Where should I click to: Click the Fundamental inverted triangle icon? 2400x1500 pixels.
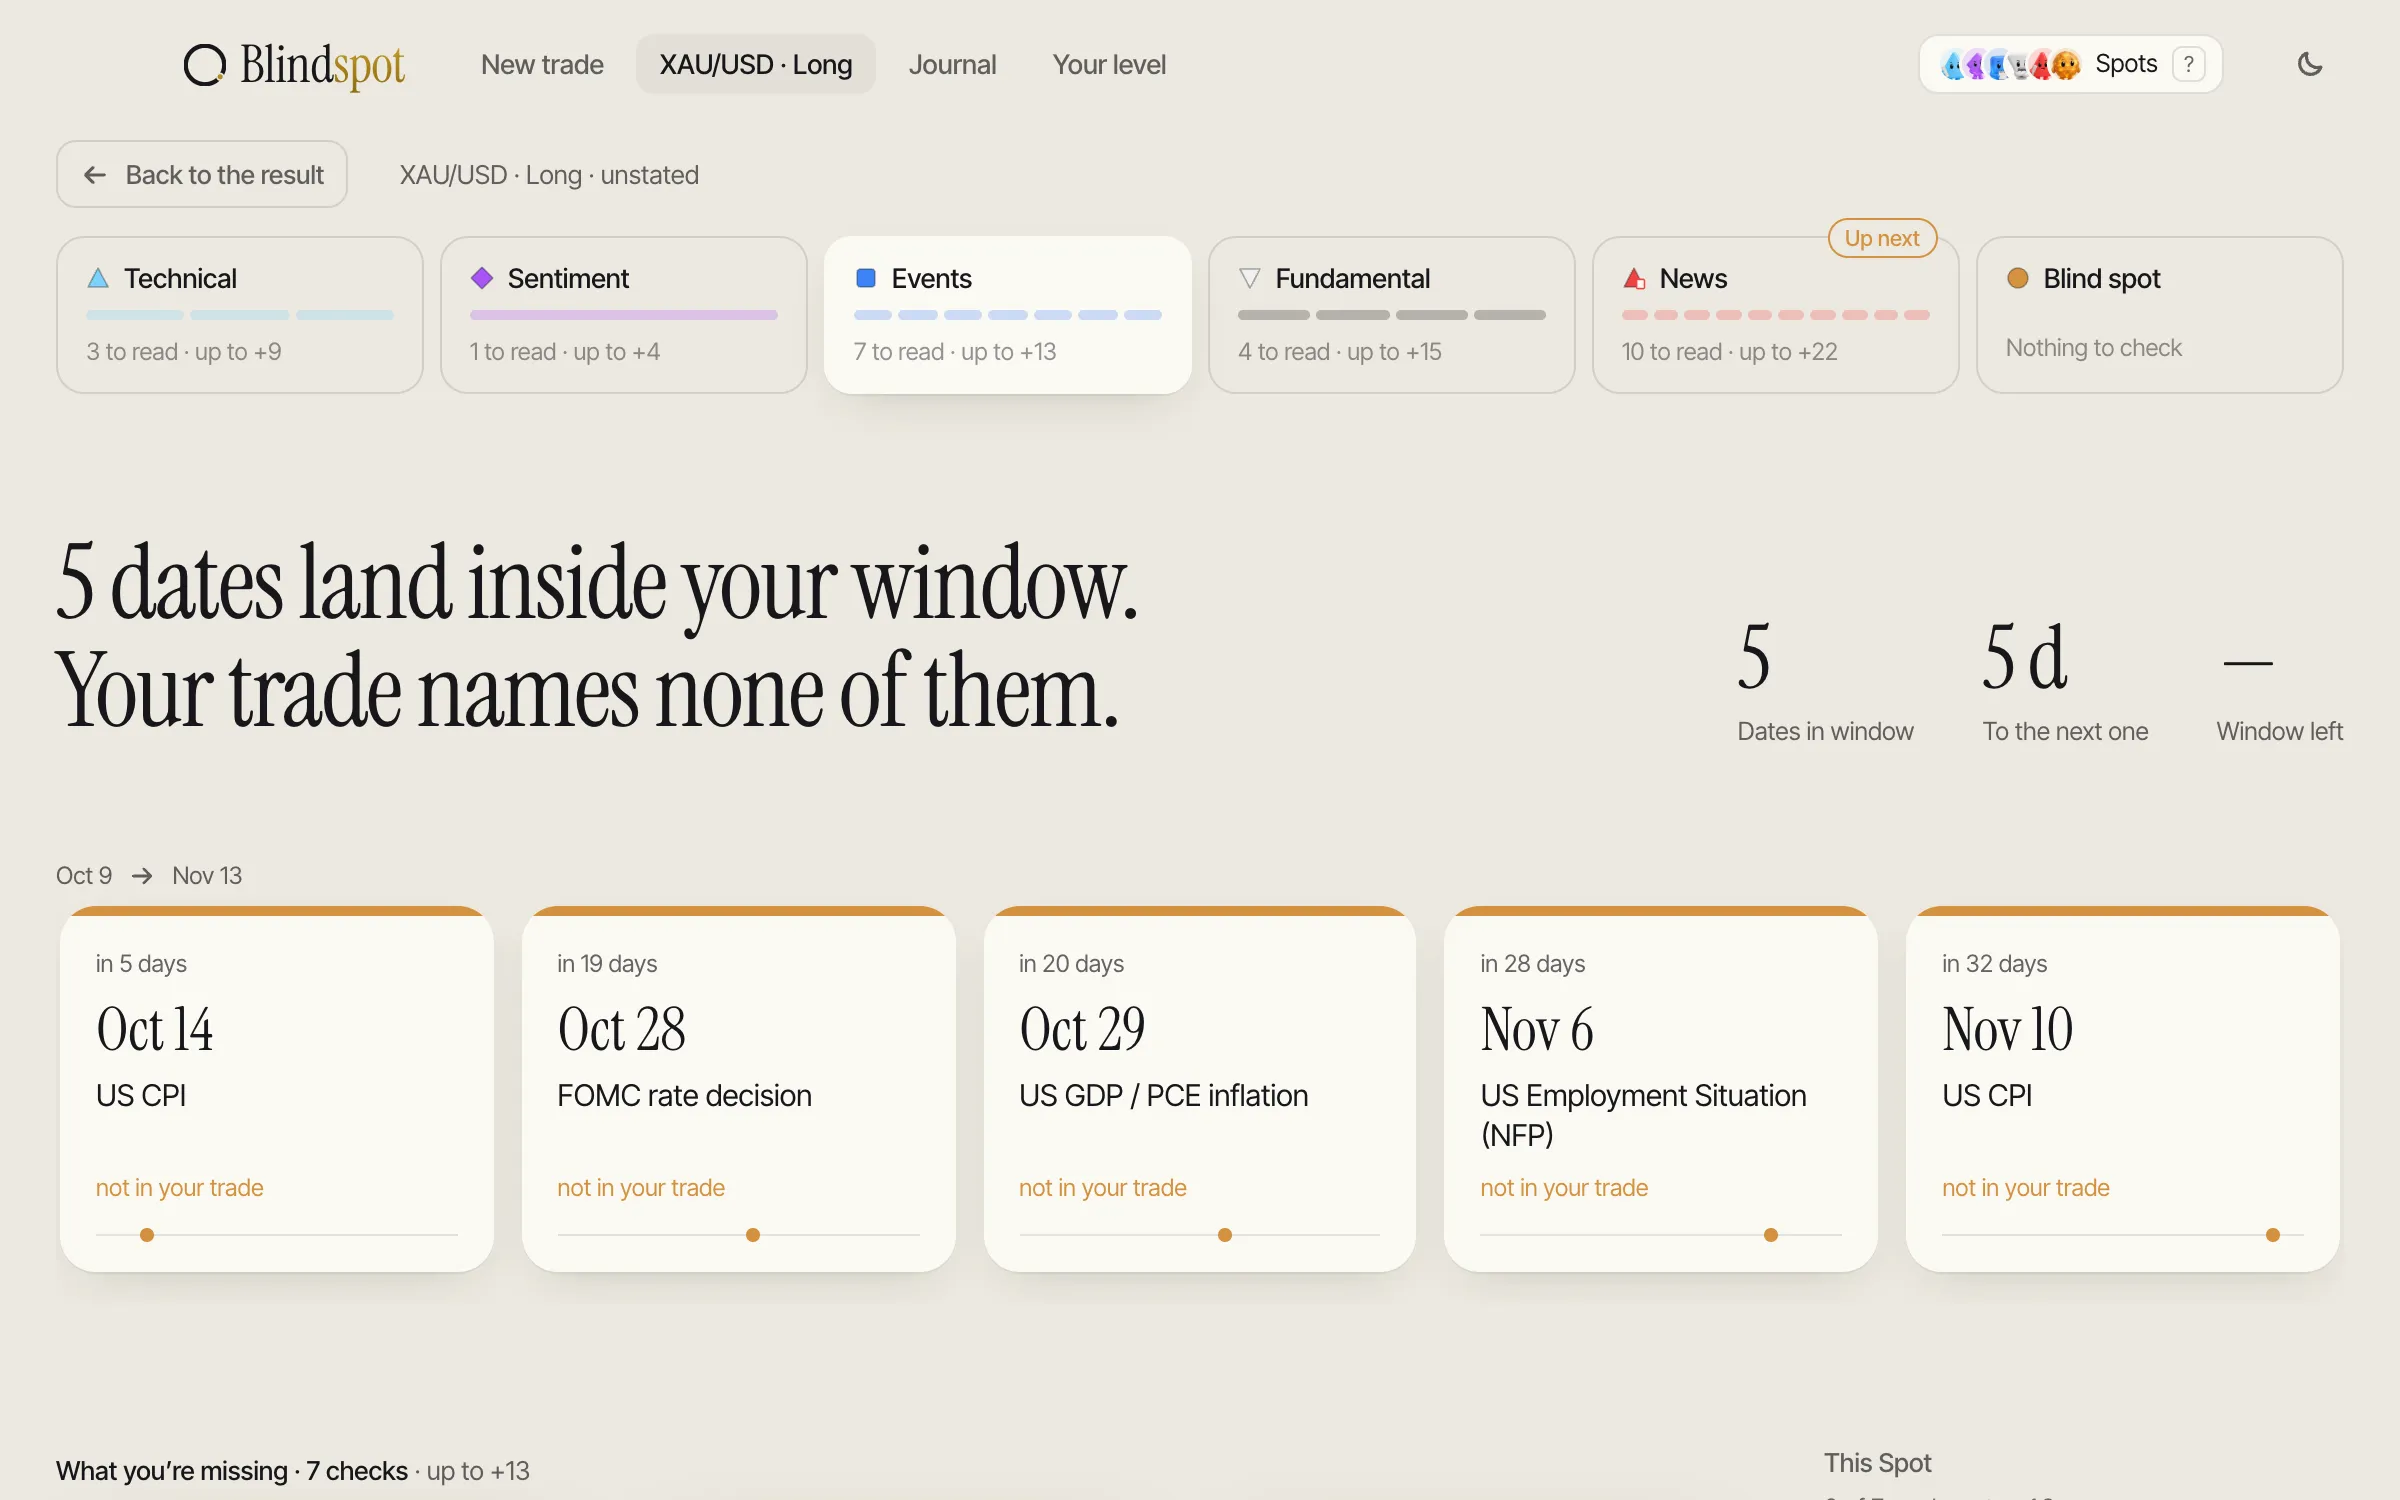1250,278
